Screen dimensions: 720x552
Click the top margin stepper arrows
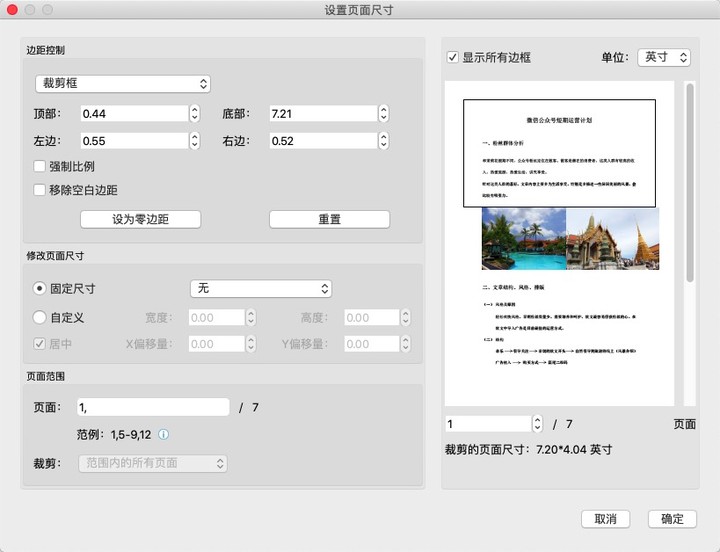(x=193, y=114)
